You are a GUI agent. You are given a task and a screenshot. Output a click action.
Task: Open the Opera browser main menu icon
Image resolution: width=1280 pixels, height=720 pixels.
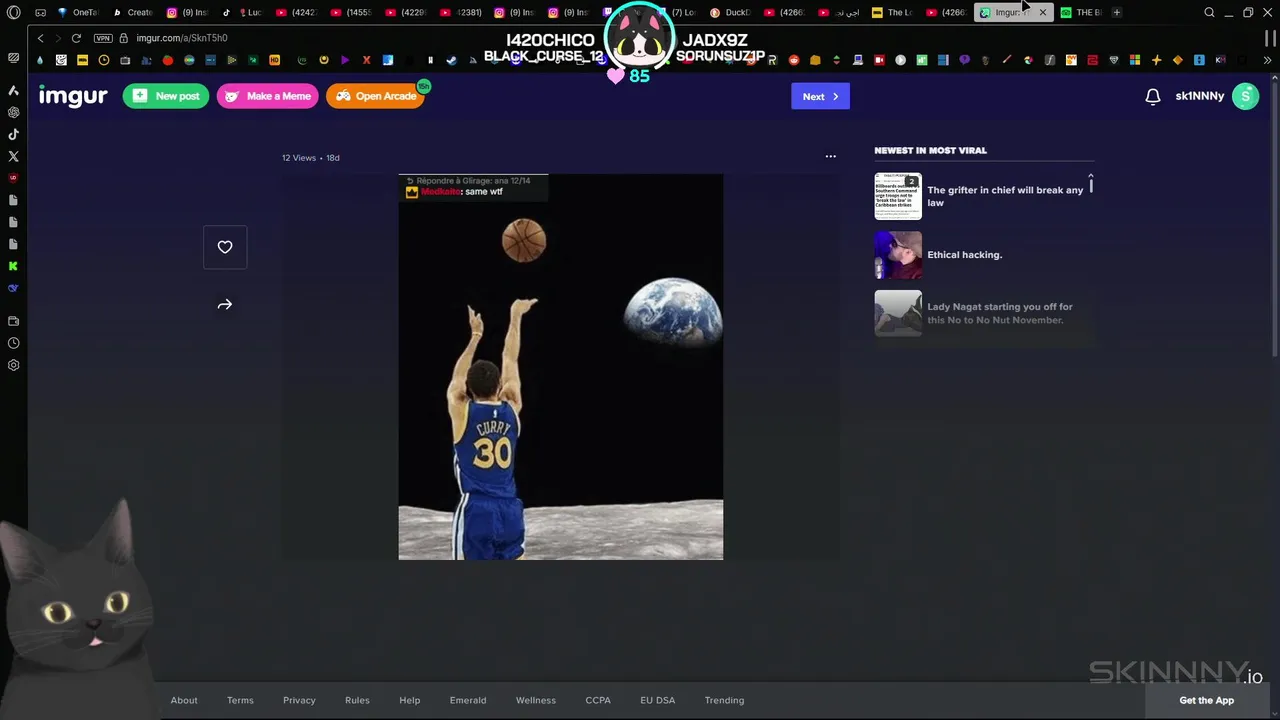(13, 13)
